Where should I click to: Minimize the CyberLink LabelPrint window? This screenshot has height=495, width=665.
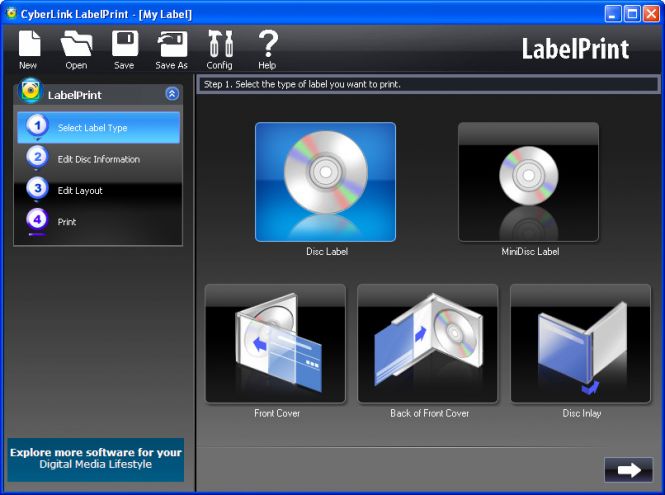click(612, 14)
